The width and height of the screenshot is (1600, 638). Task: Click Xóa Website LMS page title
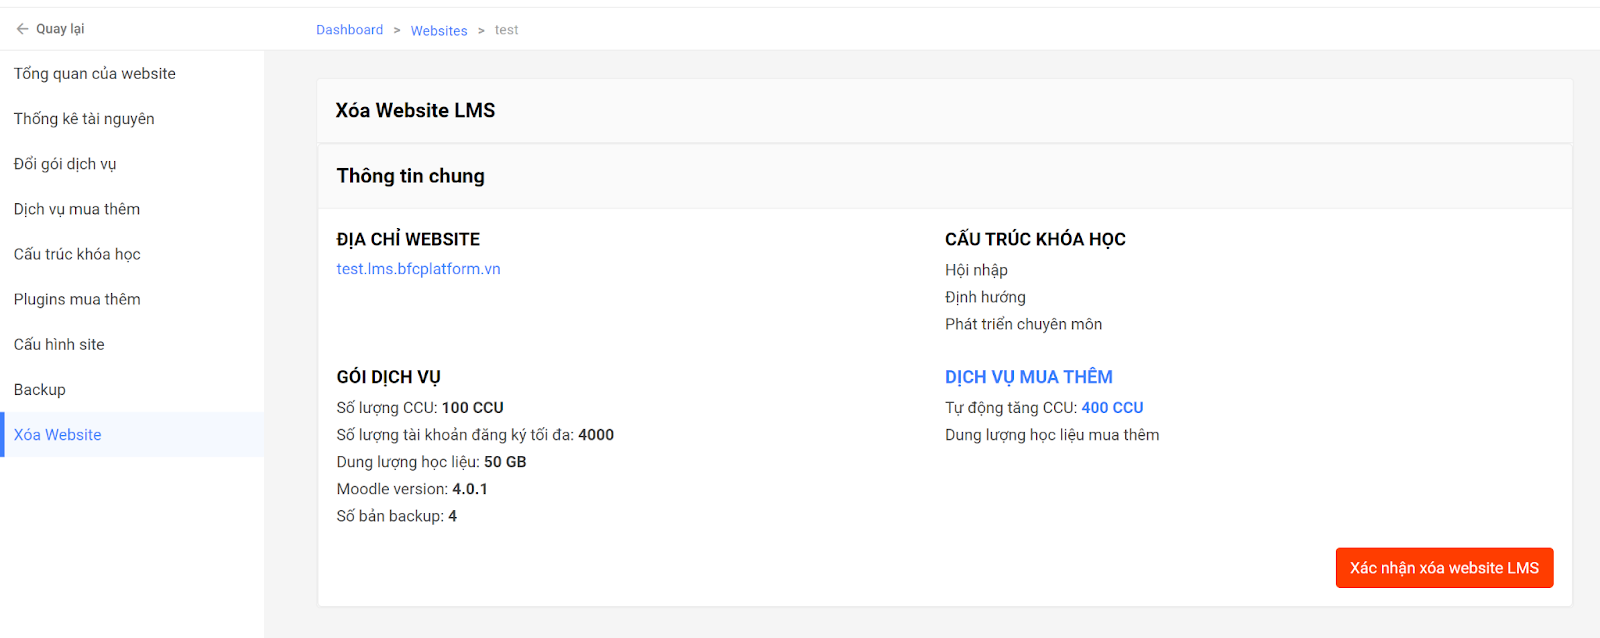[x=415, y=111]
